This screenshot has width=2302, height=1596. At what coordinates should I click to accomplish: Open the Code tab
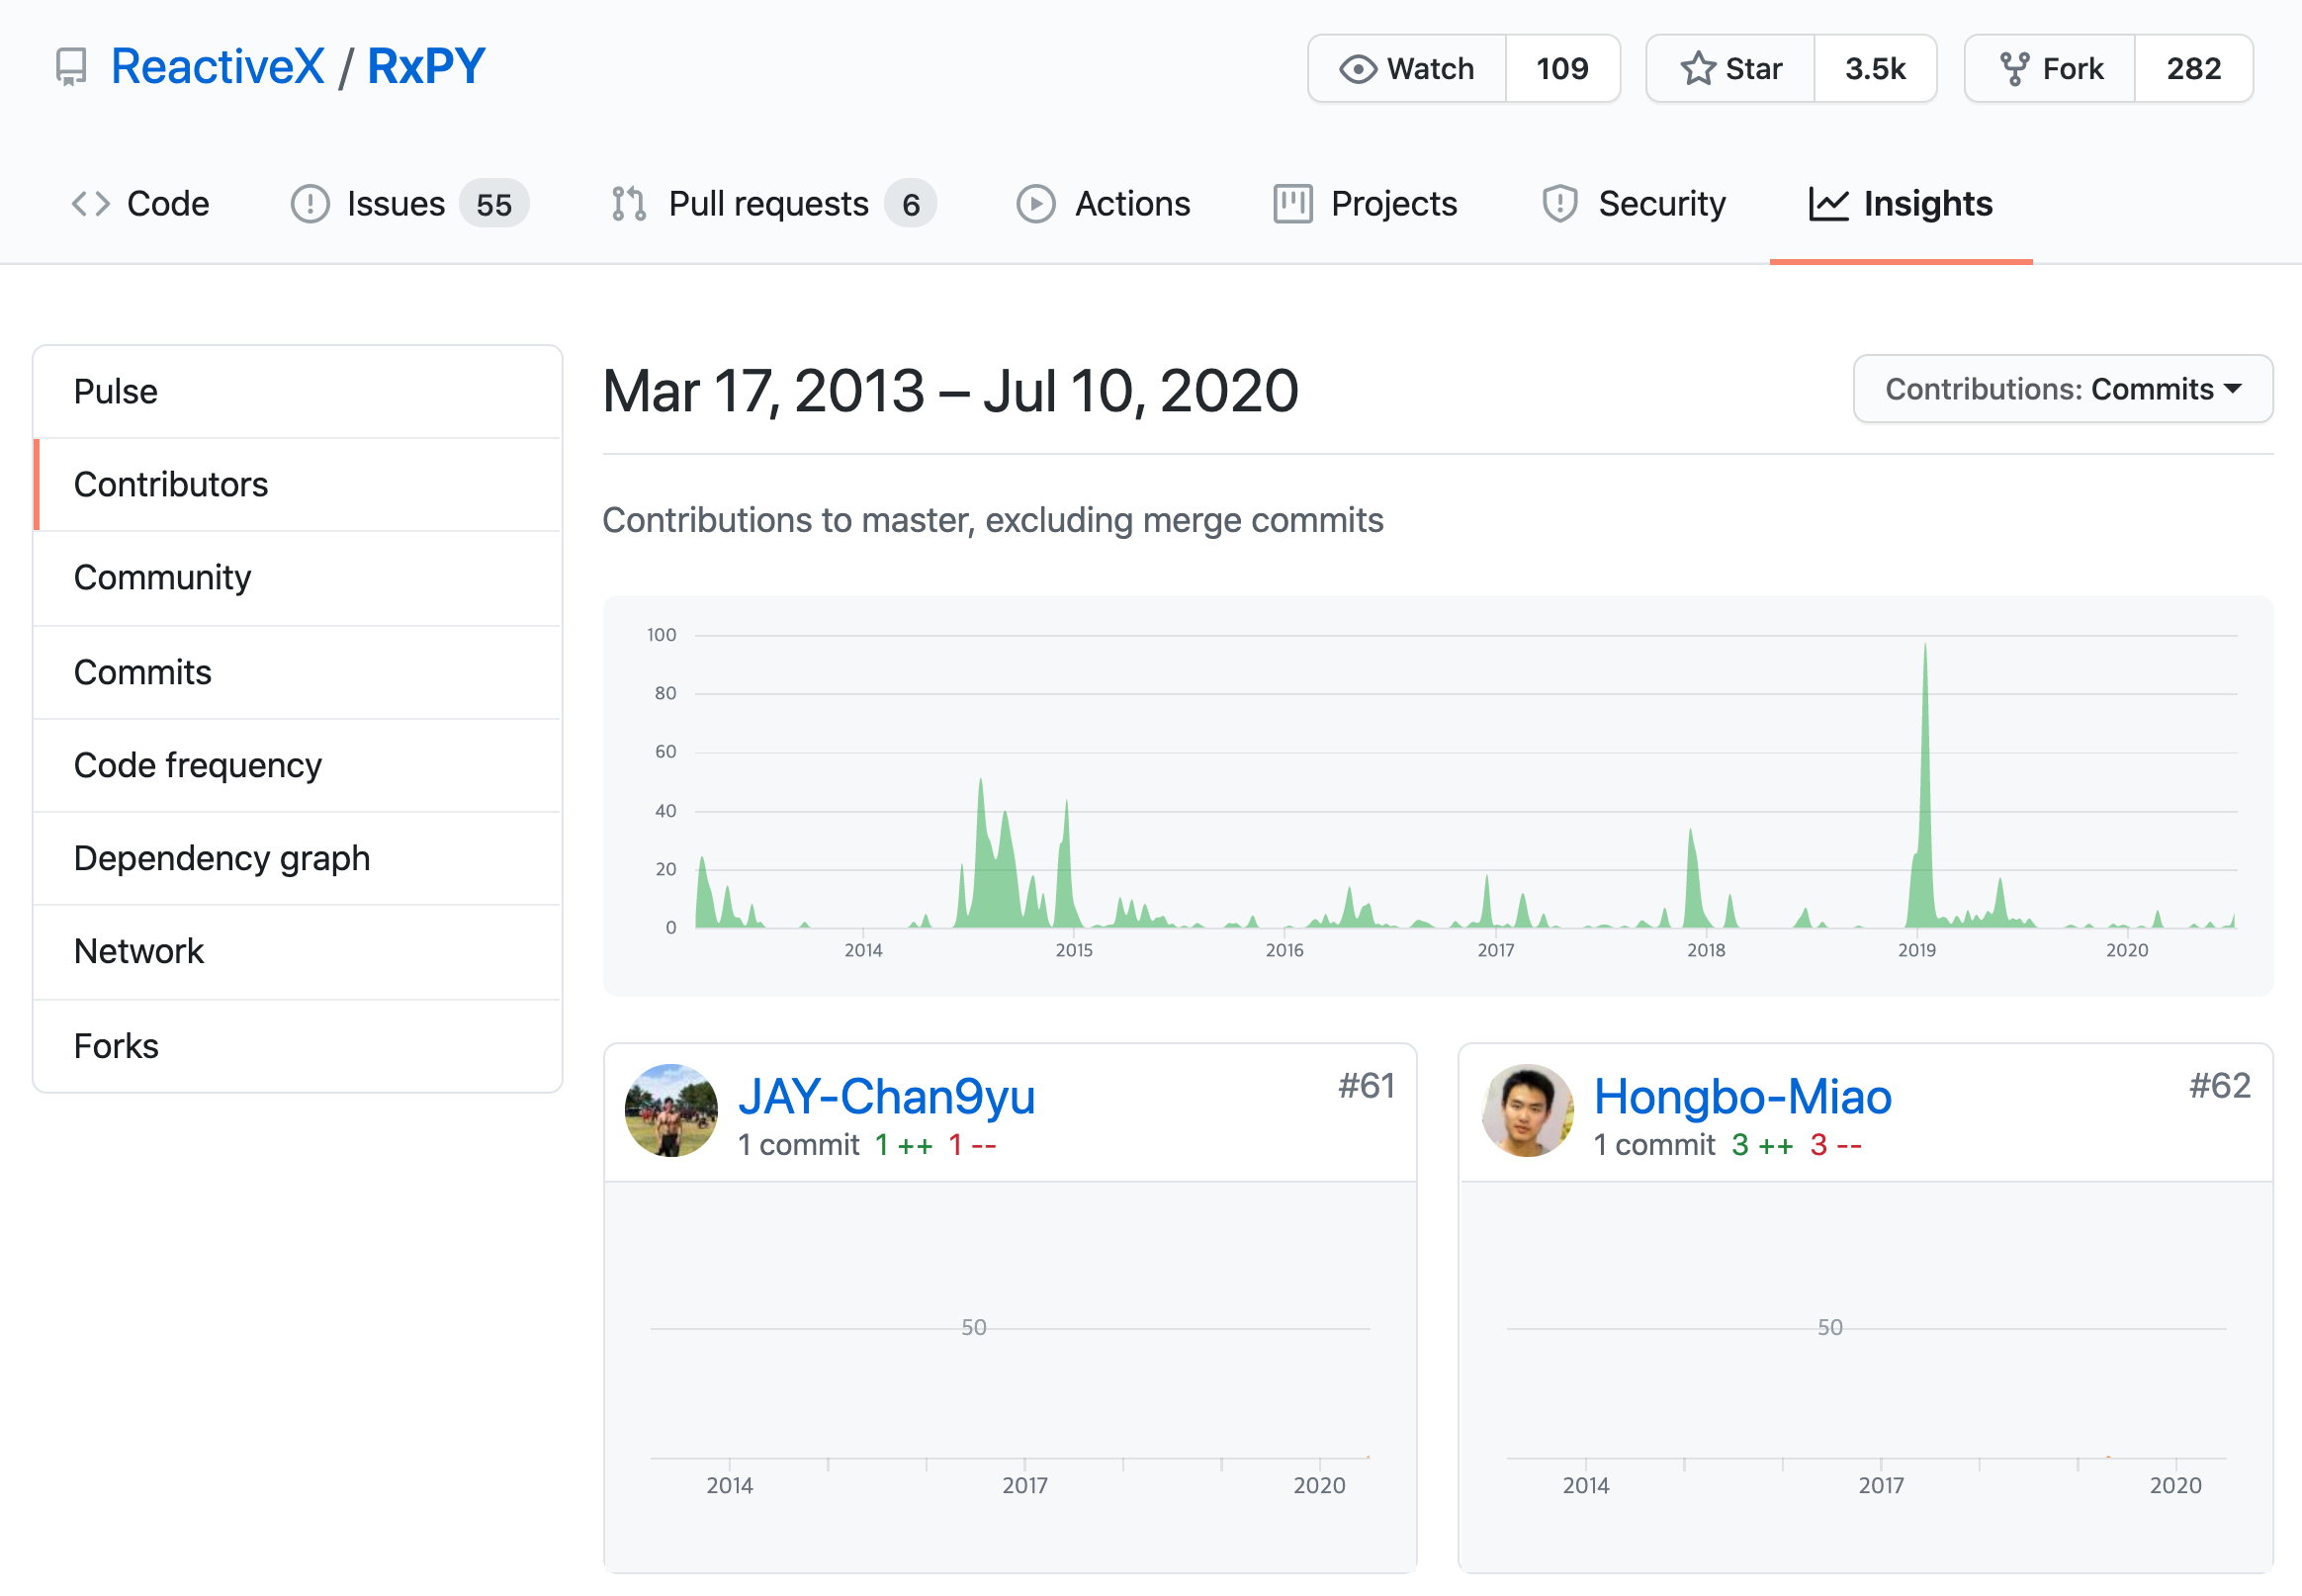140,204
